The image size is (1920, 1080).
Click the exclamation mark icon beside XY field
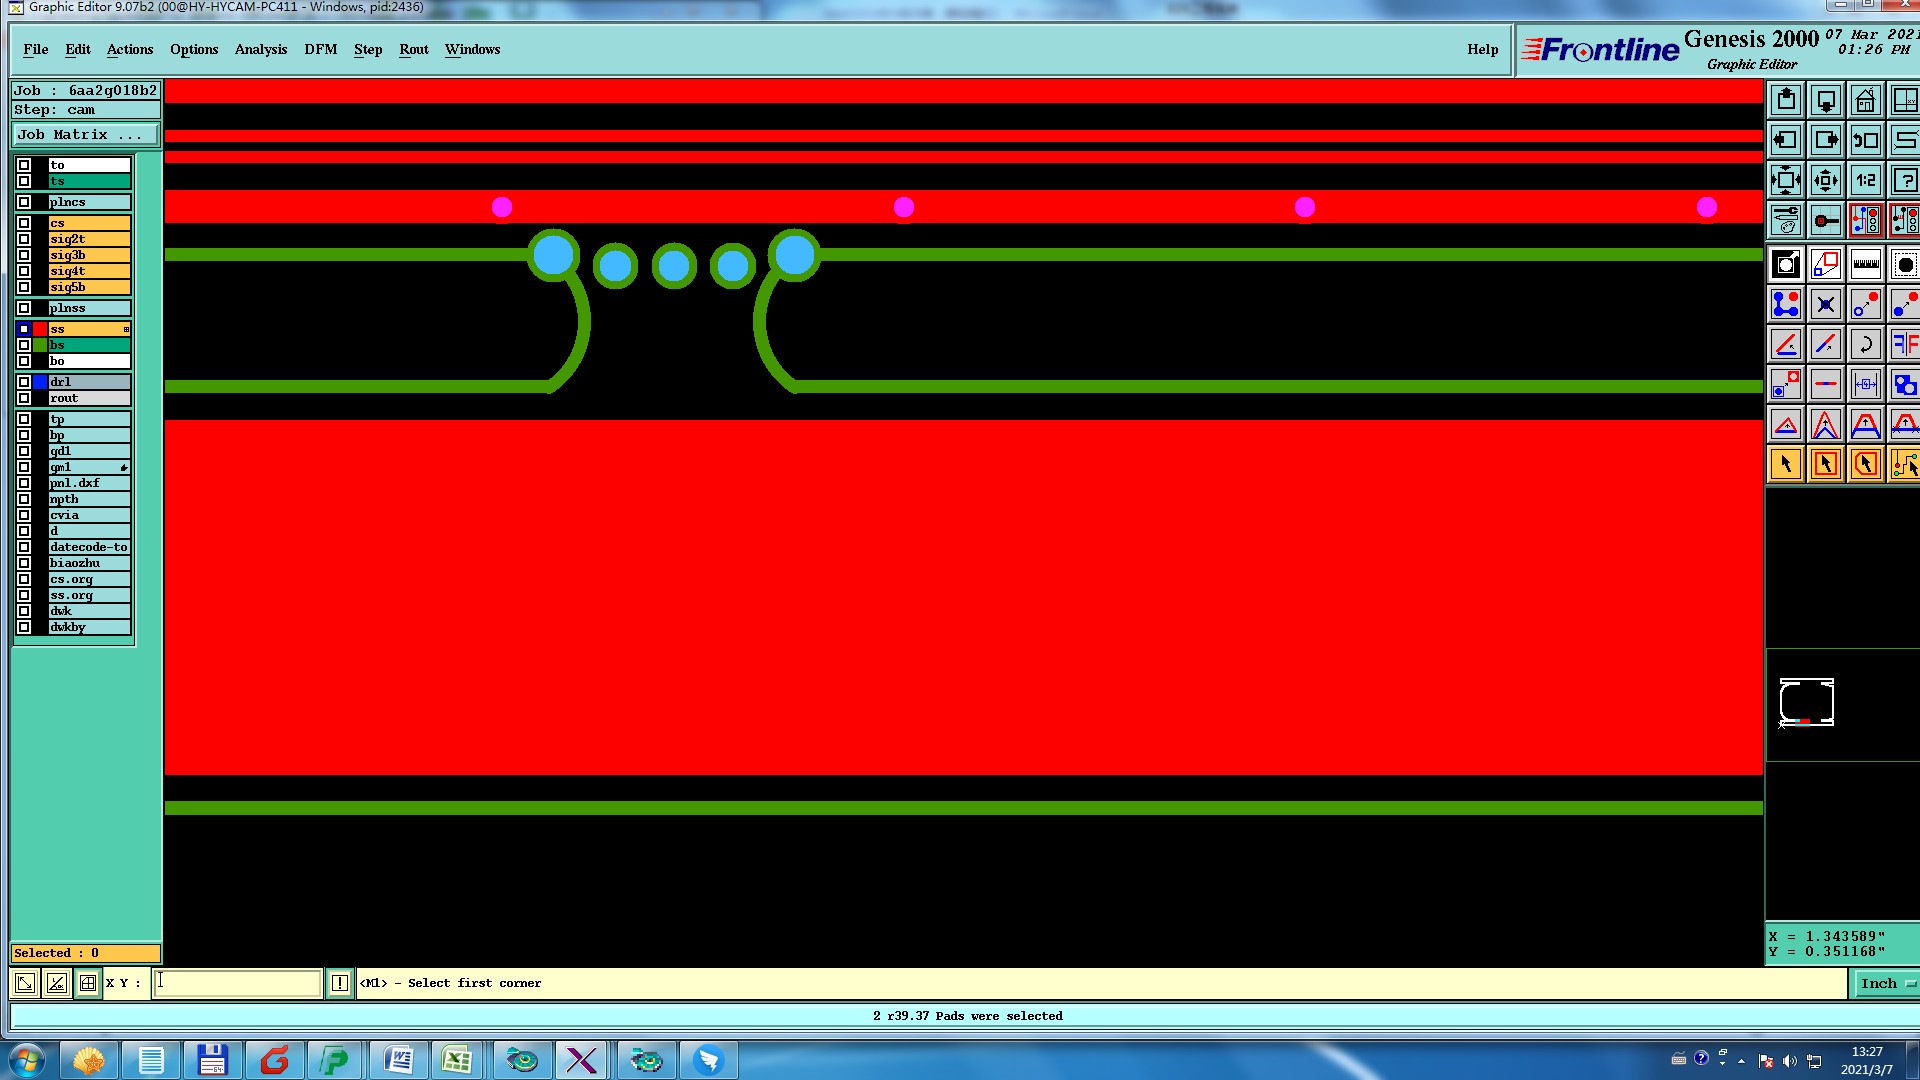[x=340, y=983]
